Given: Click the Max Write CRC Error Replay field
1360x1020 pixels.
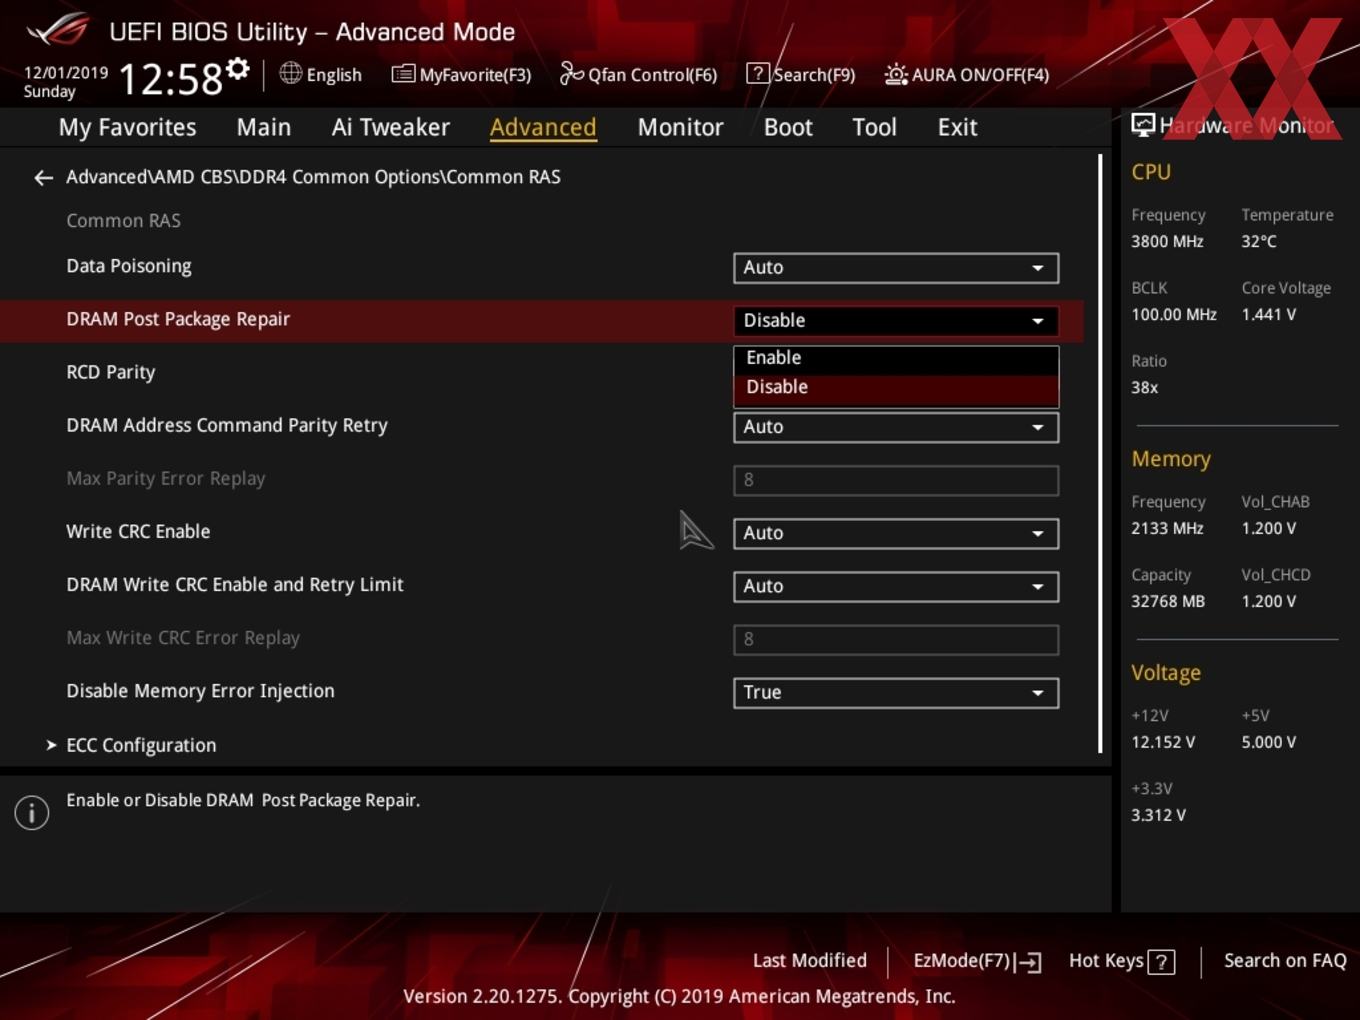Looking at the screenshot, I should click(896, 639).
